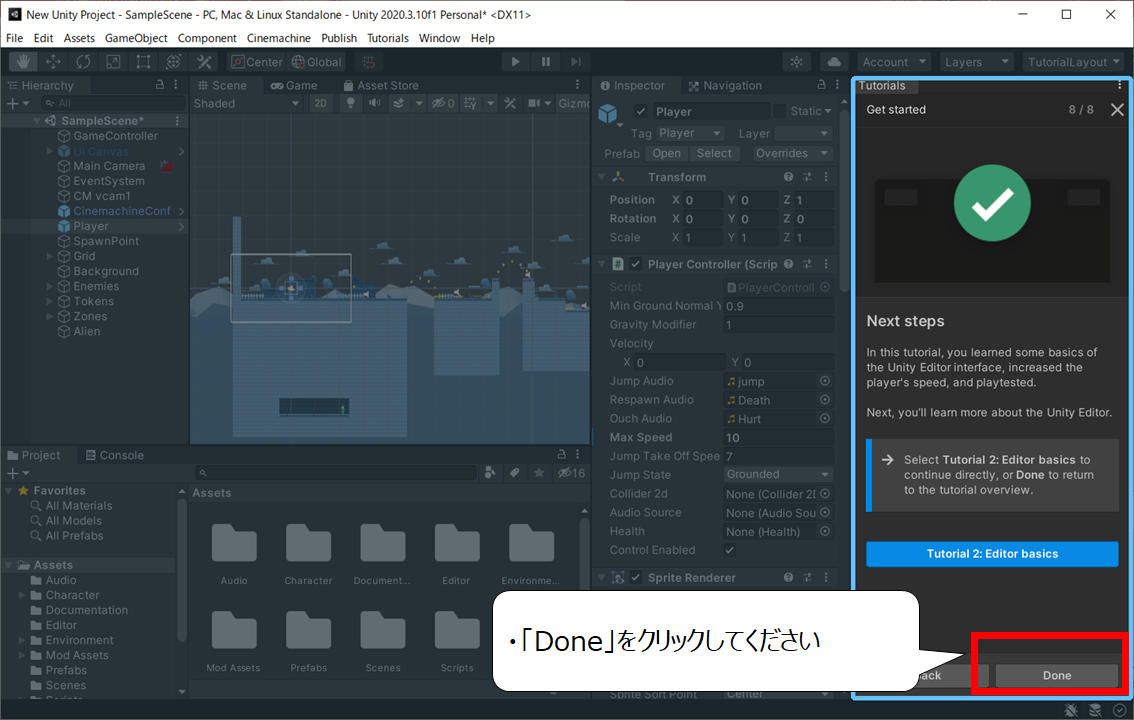The height and width of the screenshot is (720, 1134).
Task: Open the Account dropdown
Action: (894, 62)
